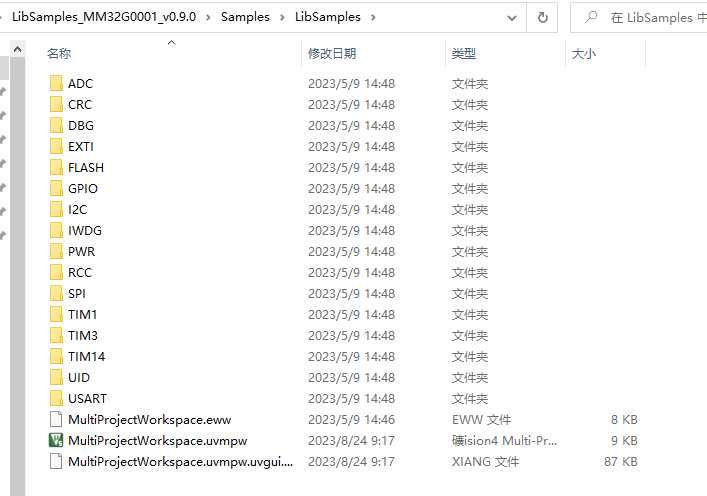Image resolution: width=707 pixels, height=496 pixels.
Task: Click the MultiProjectWorkspace.eww file icon
Action: click(56, 420)
